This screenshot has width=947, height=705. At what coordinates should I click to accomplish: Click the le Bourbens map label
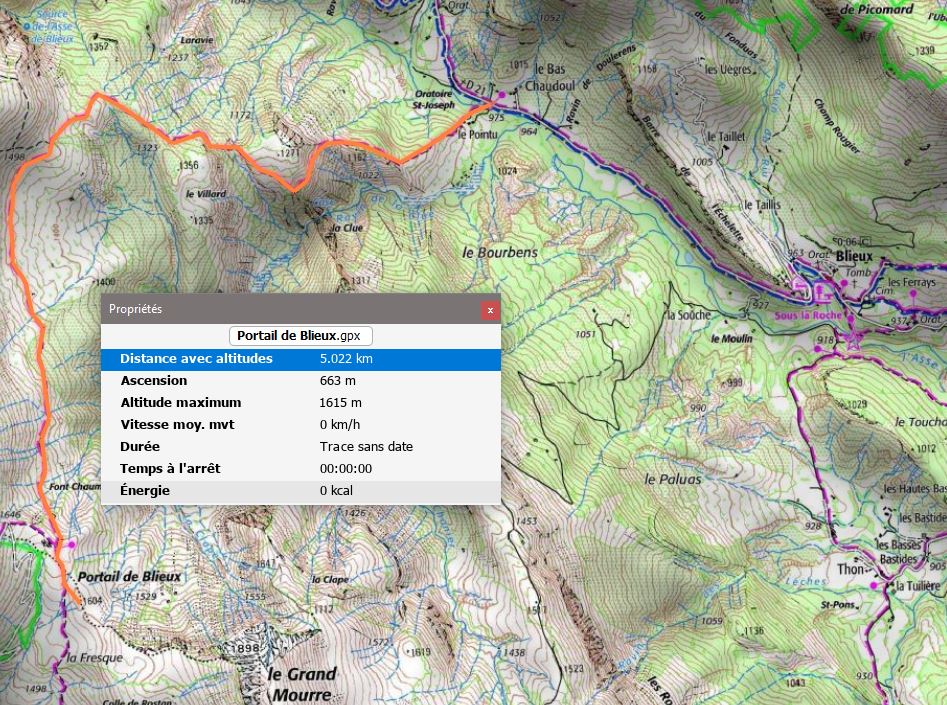[x=500, y=252]
